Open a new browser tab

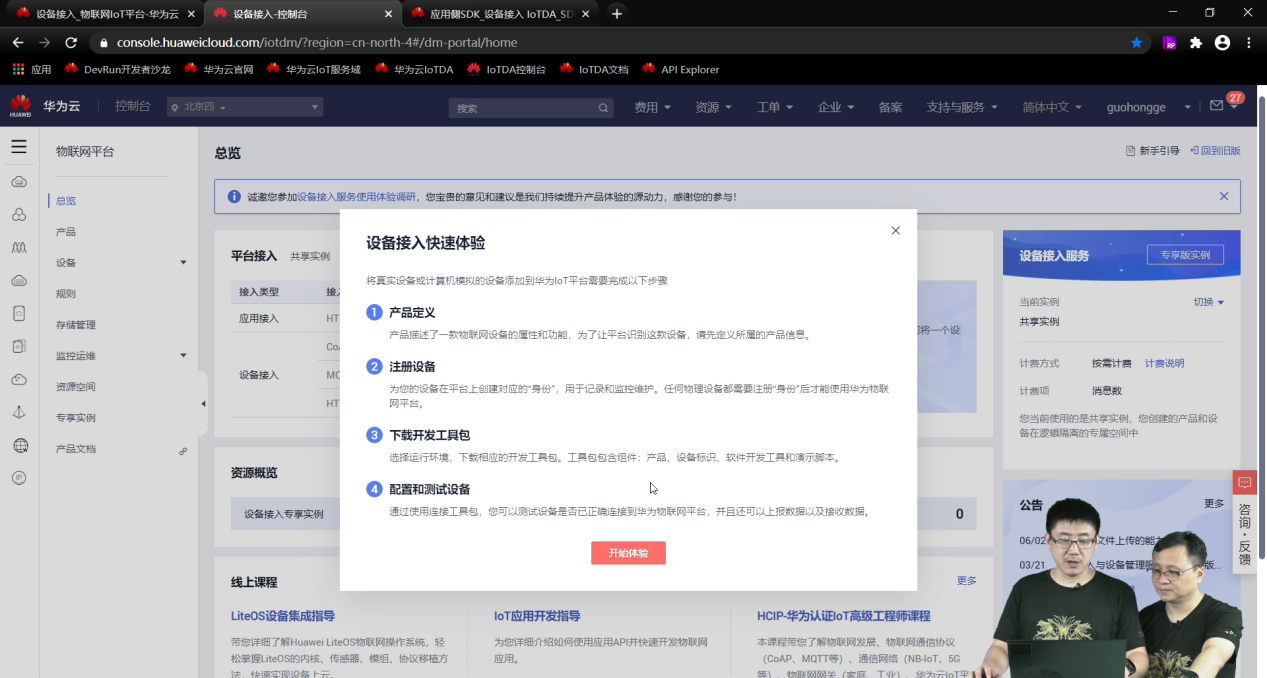coord(617,14)
